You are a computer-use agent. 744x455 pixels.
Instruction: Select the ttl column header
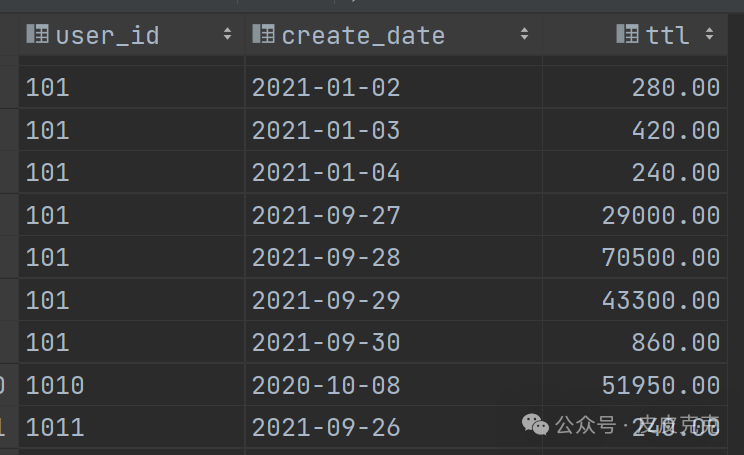tap(667, 35)
